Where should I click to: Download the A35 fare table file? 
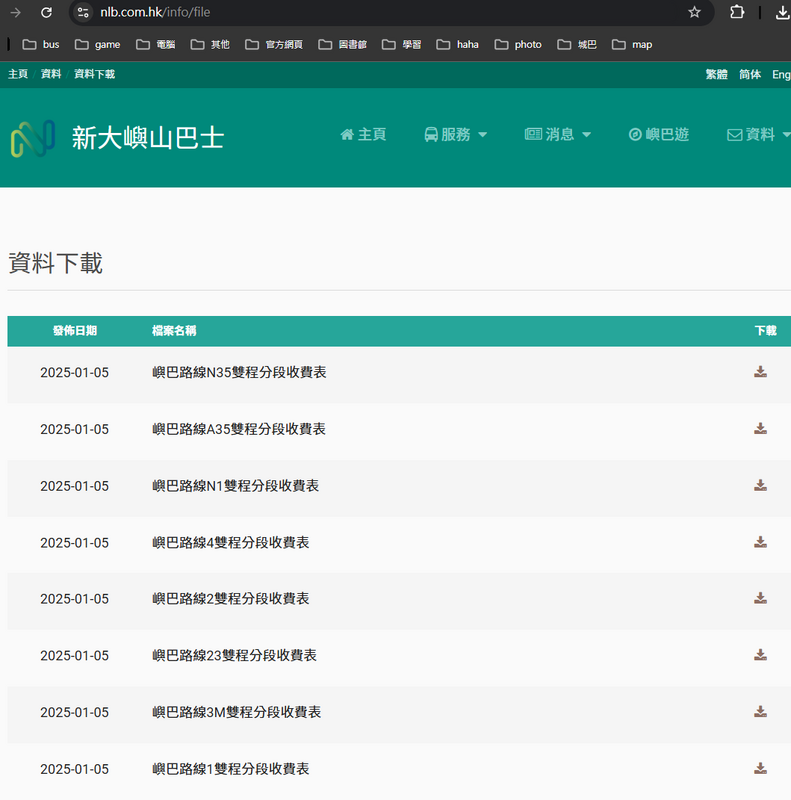pos(760,429)
